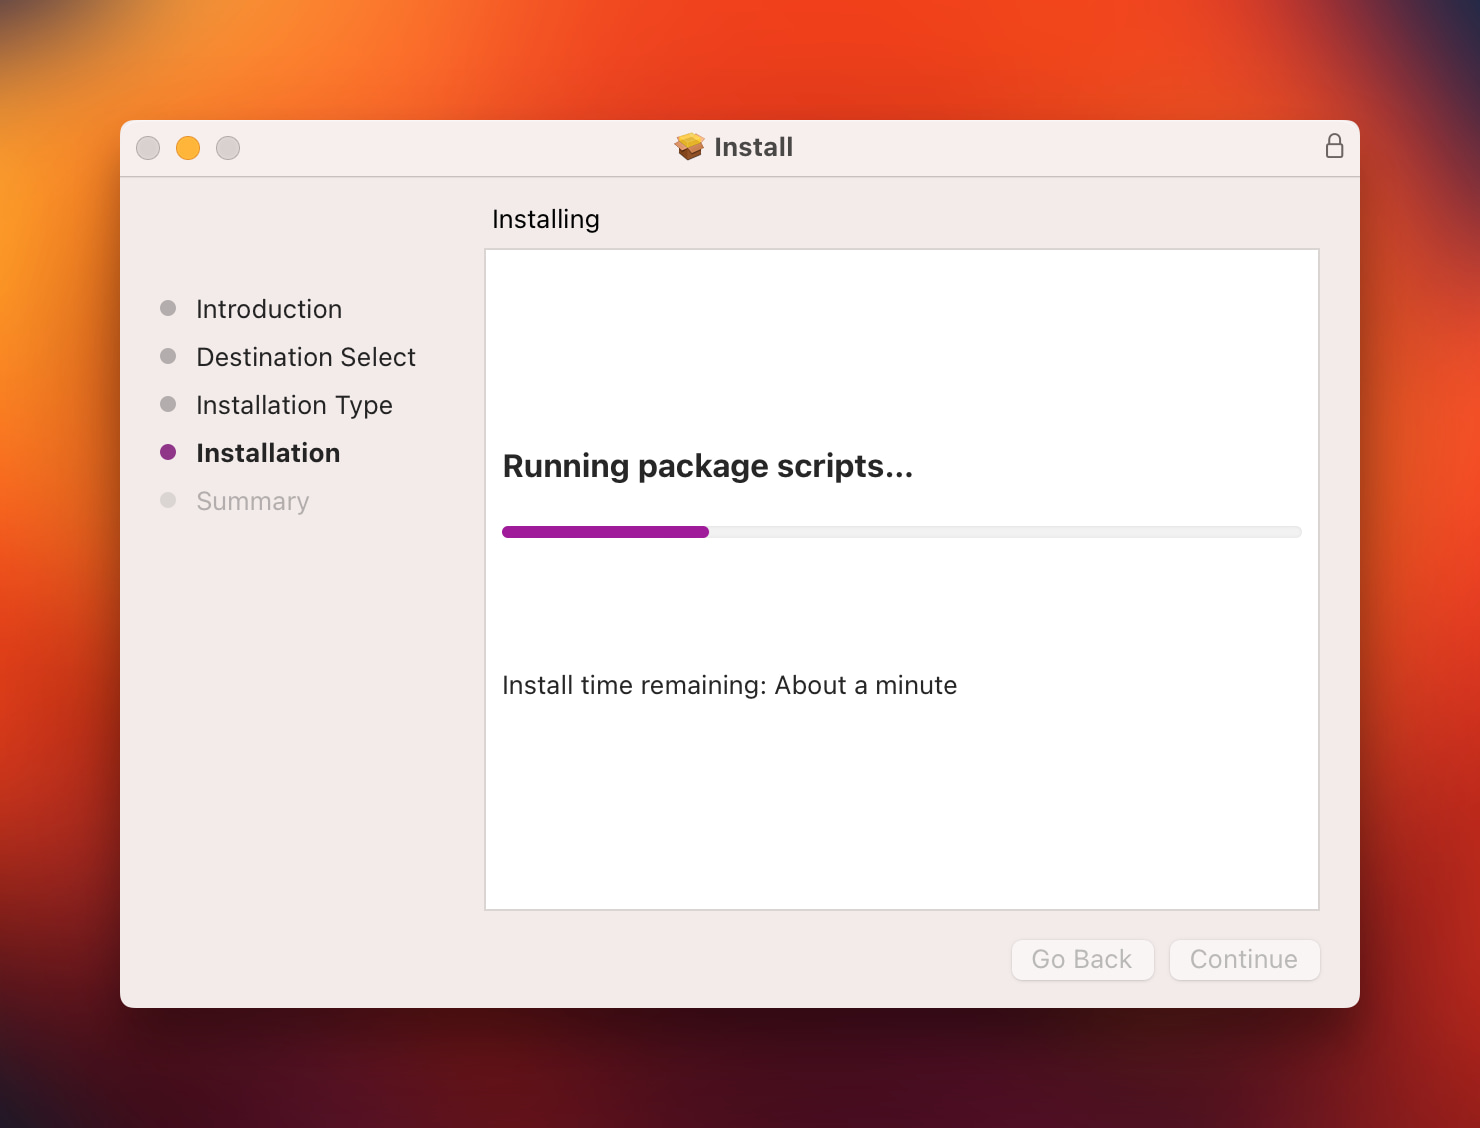Select the Introduction step in the sidebar

[269, 309]
